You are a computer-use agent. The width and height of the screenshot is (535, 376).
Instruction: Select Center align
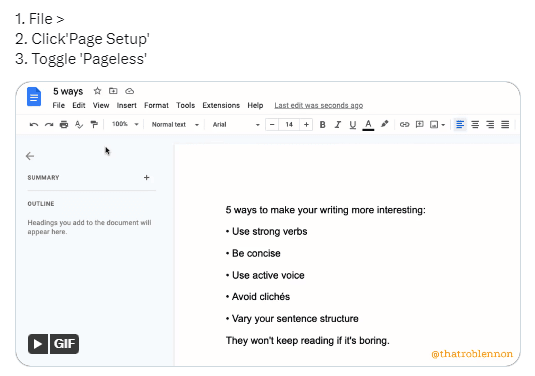click(475, 125)
